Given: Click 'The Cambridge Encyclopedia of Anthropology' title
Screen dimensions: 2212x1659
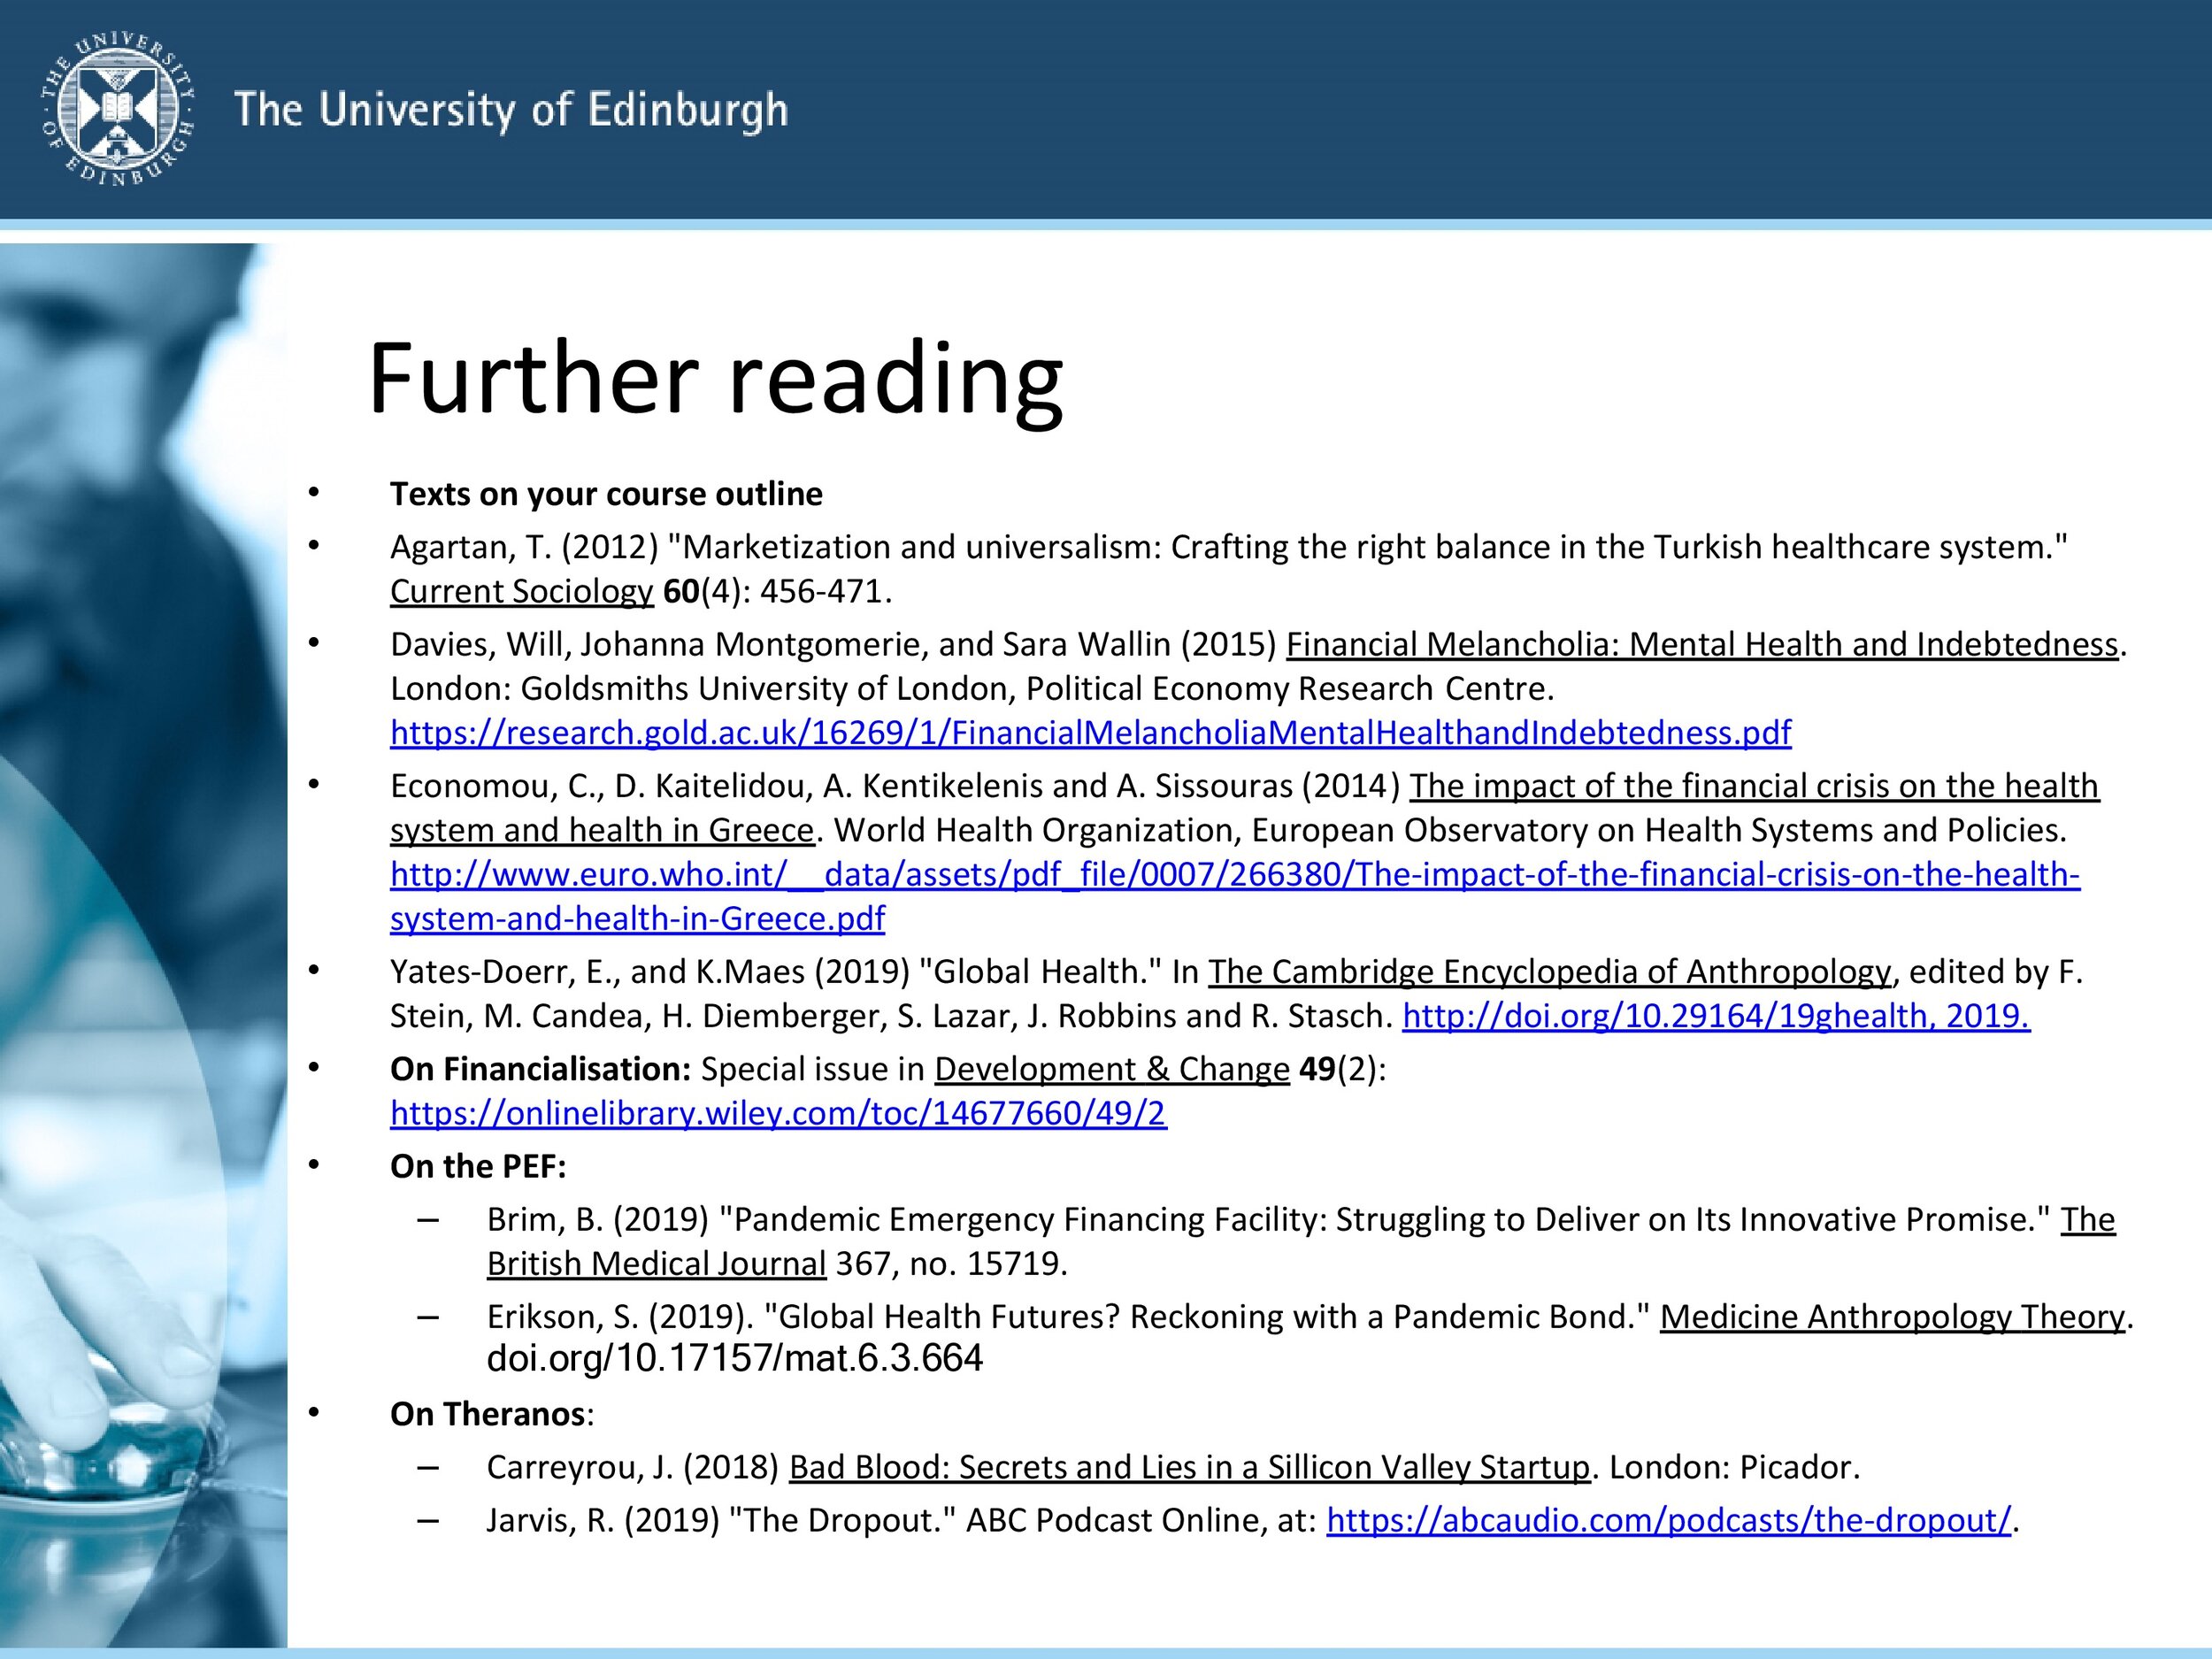Looking at the screenshot, I should [1549, 972].
